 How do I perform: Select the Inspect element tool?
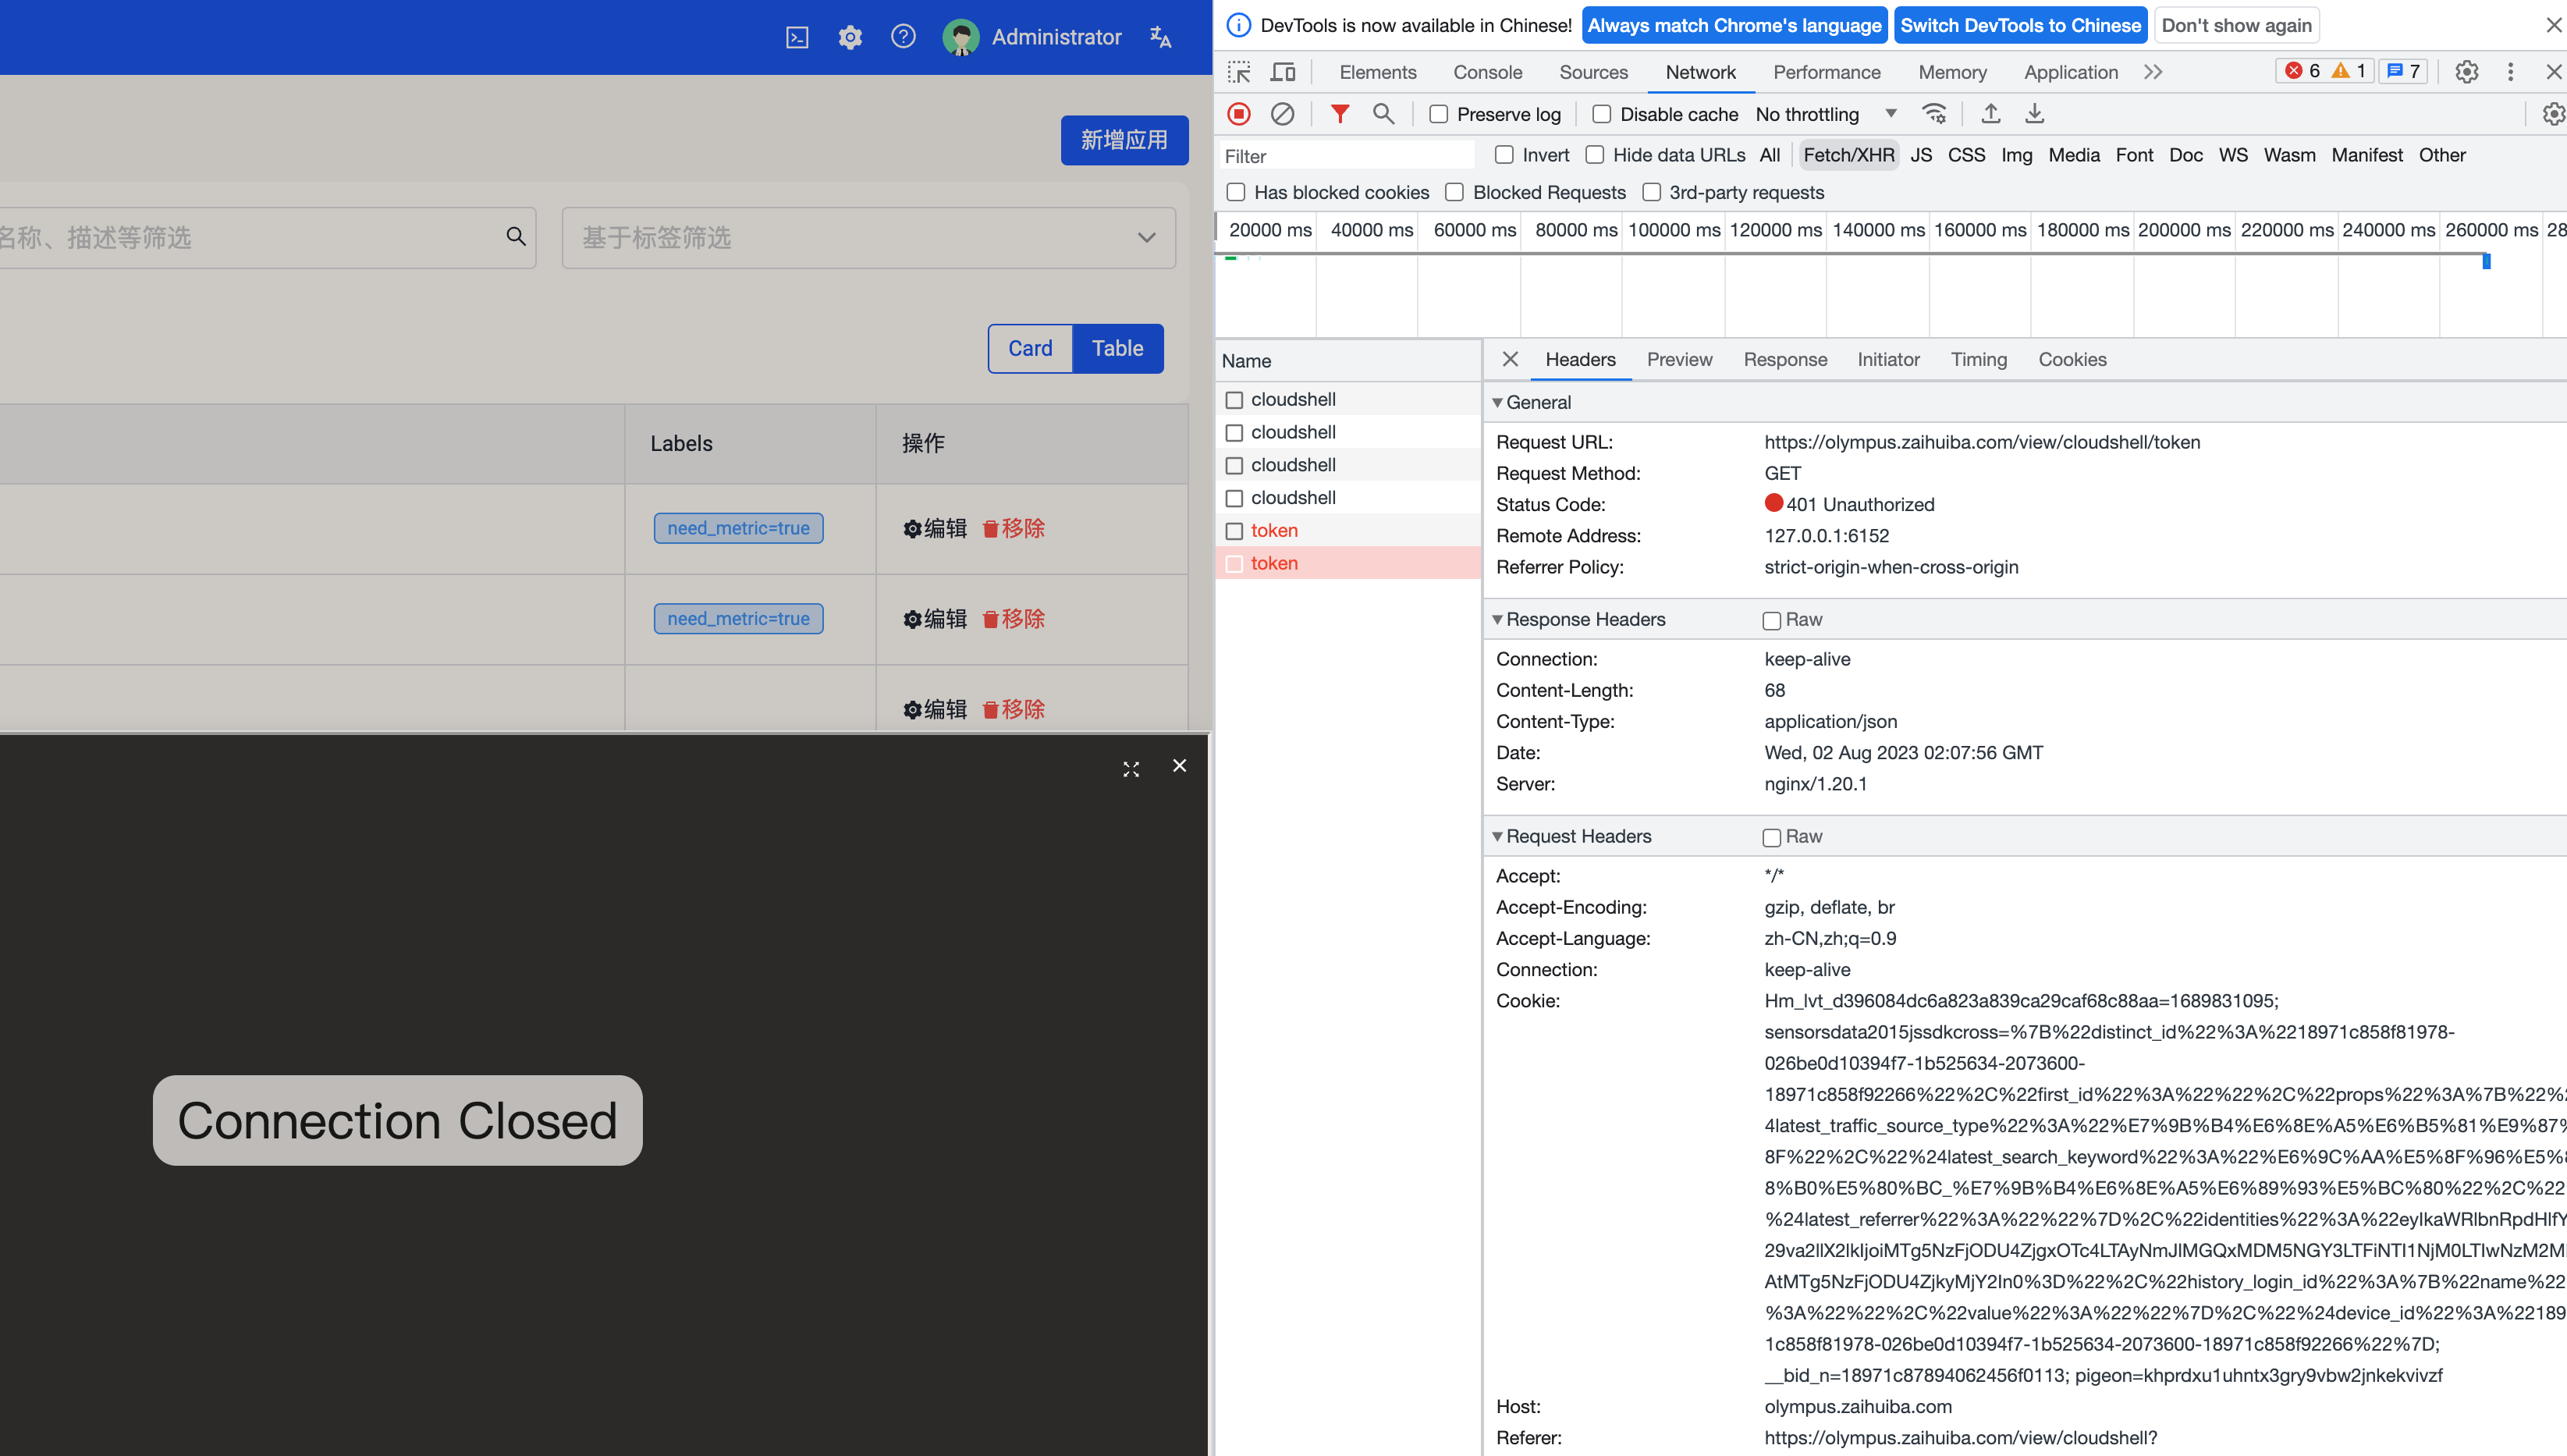[1239, 71]
